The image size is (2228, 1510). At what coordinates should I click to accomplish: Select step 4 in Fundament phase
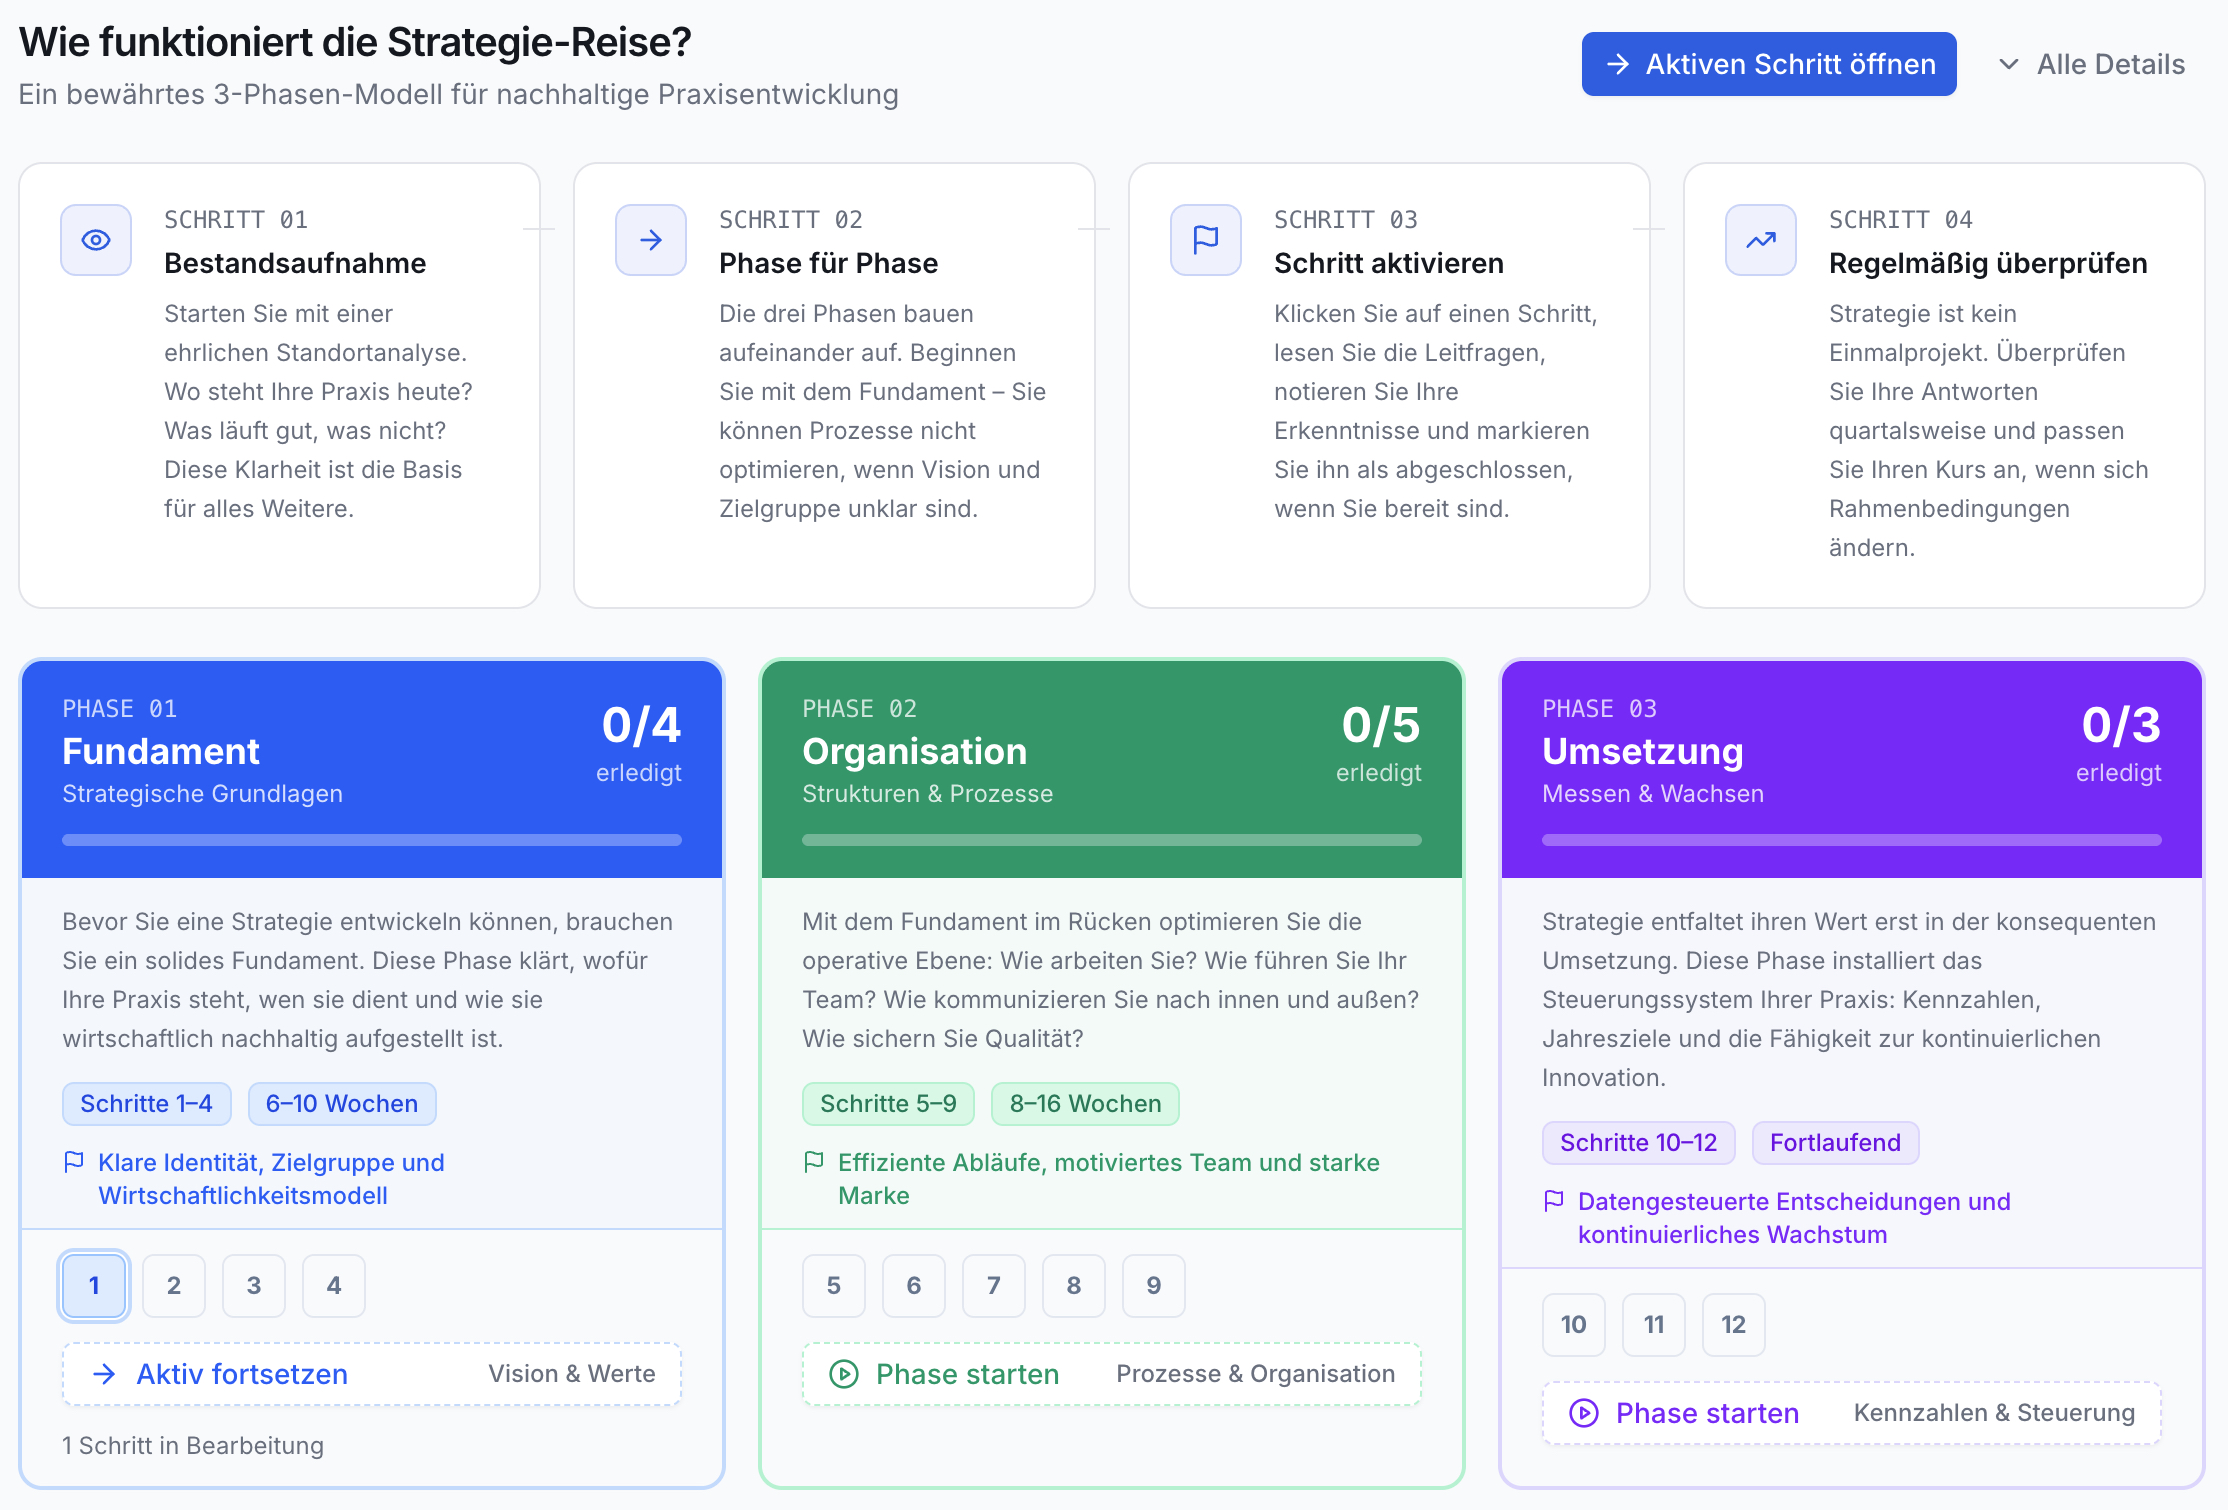334,1286
